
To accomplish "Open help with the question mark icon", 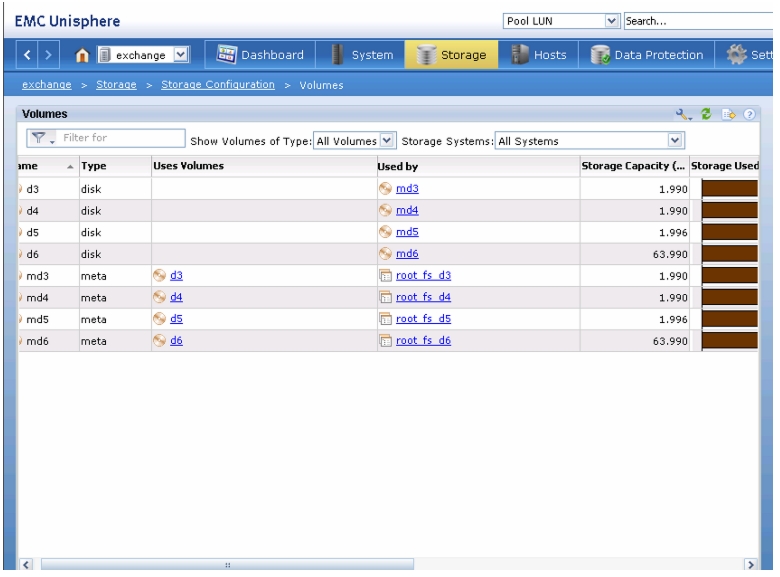I will (749, 114).
